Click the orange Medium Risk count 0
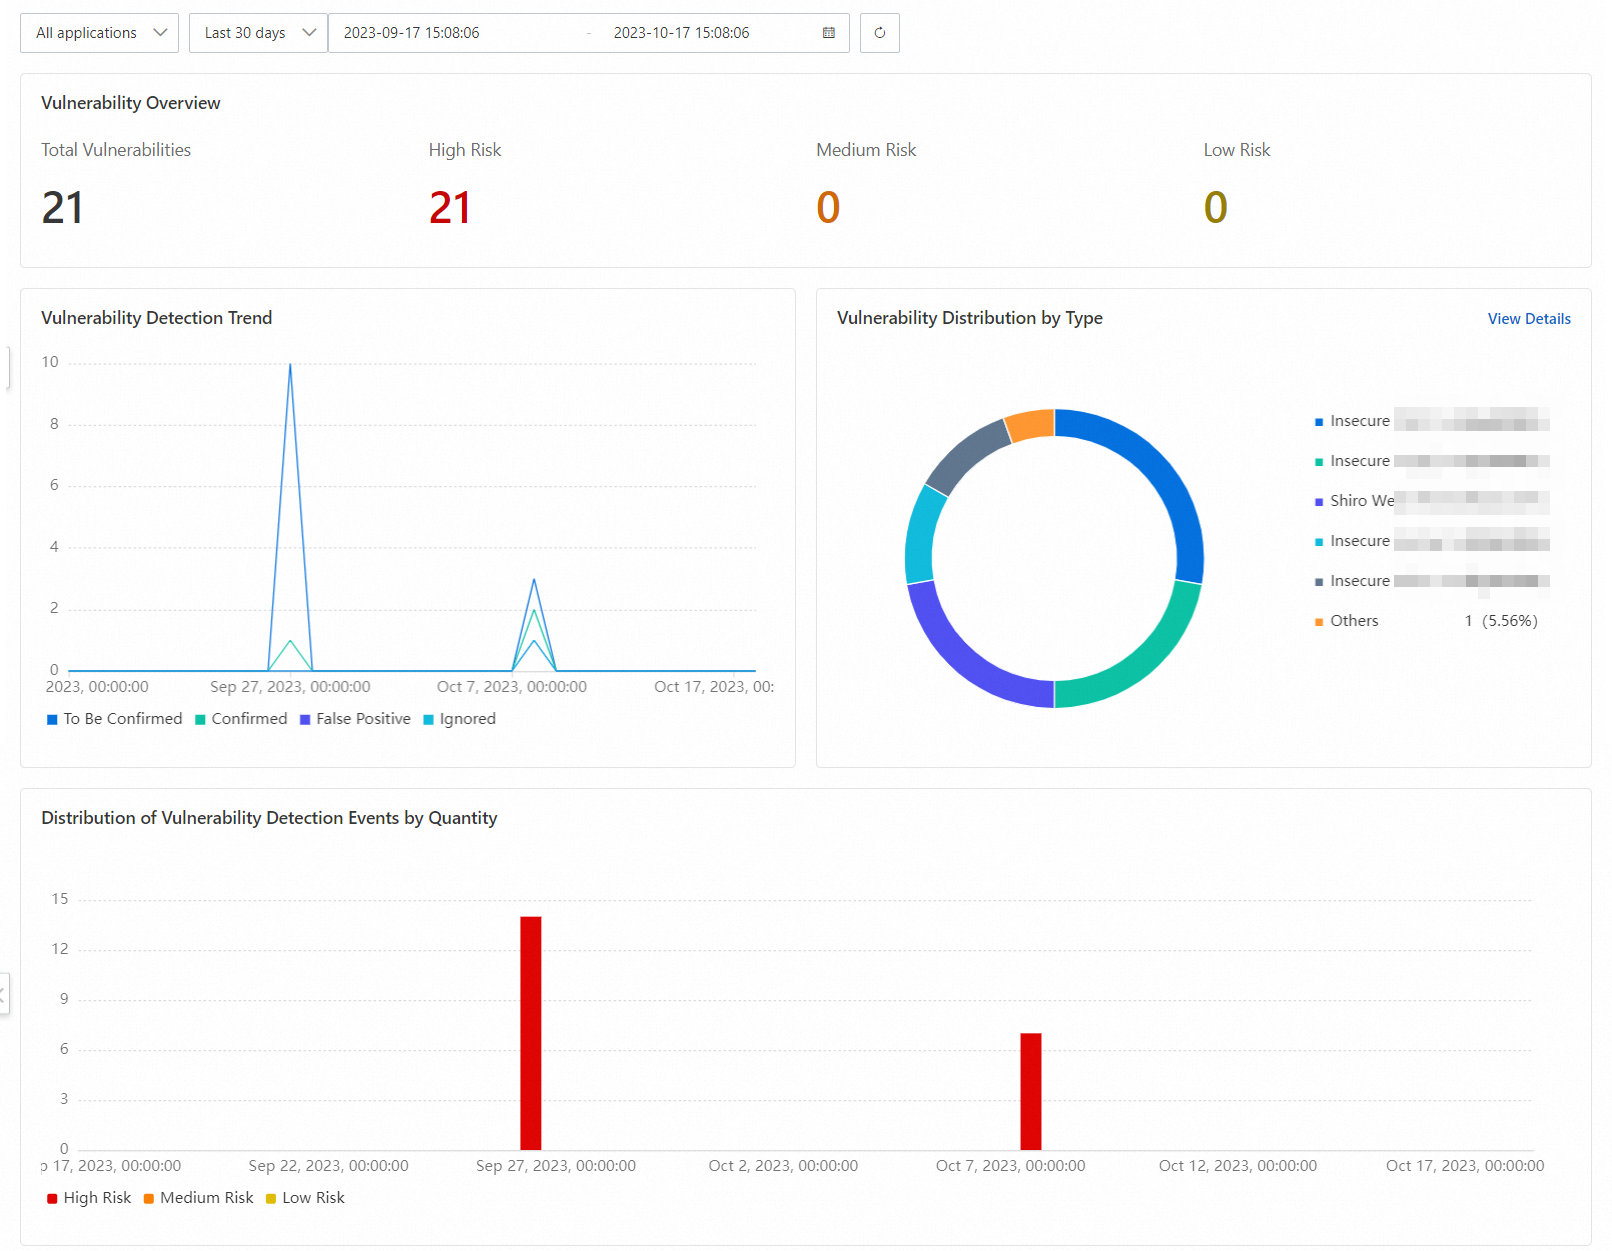 click(x=828, y=208)
